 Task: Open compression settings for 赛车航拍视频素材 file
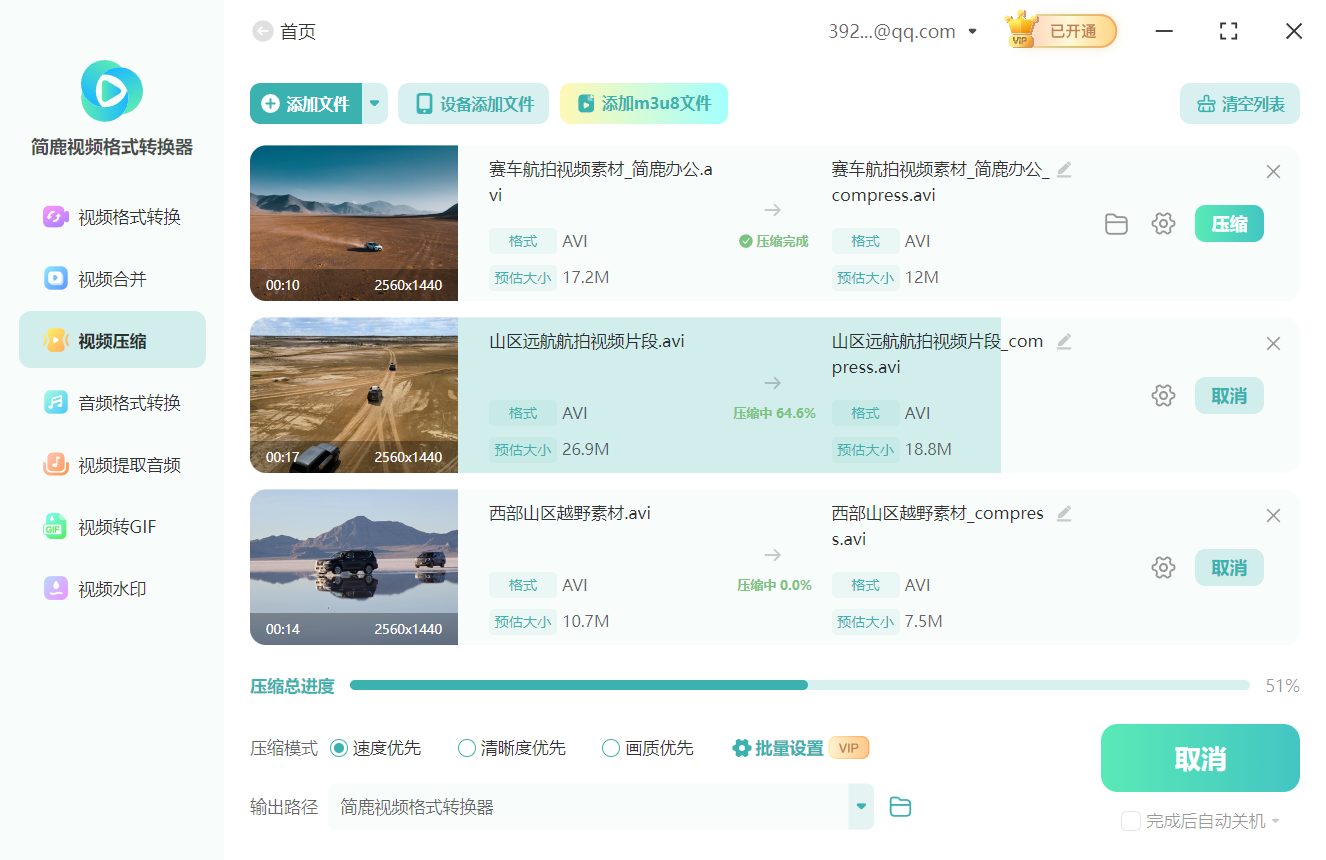(1163, 223)
